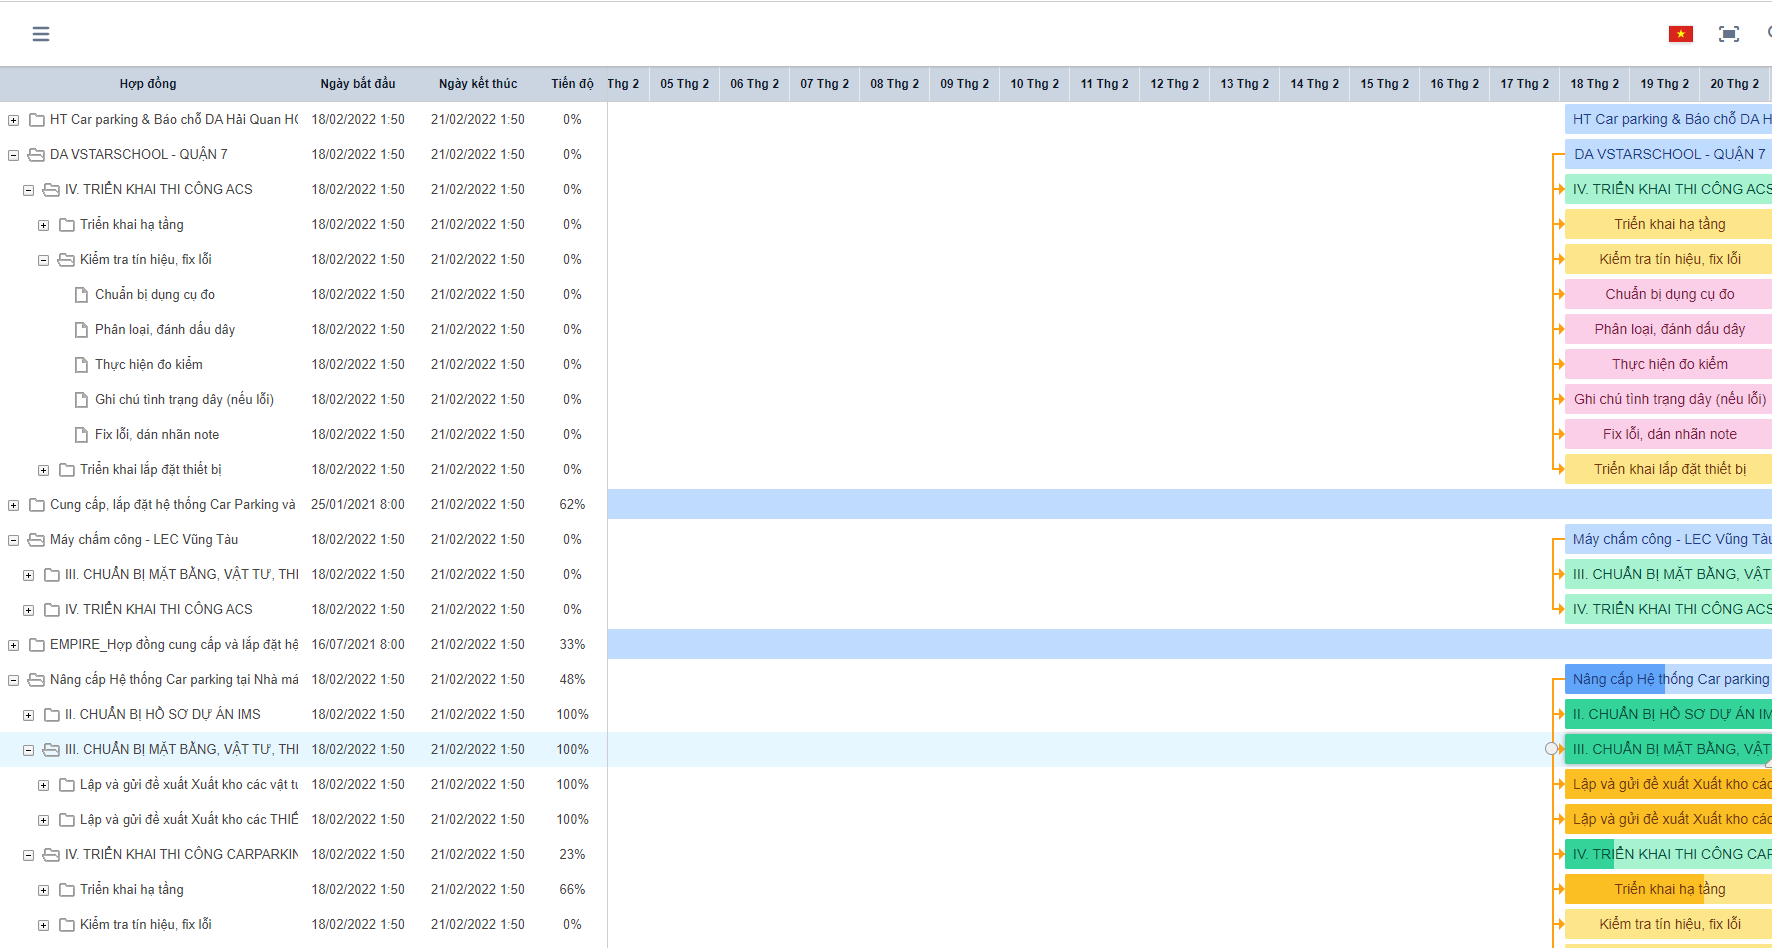Viewport: 1772px width, 948px height.
Task: Click the Tiến độ column header
Action: tap(572, 84)
